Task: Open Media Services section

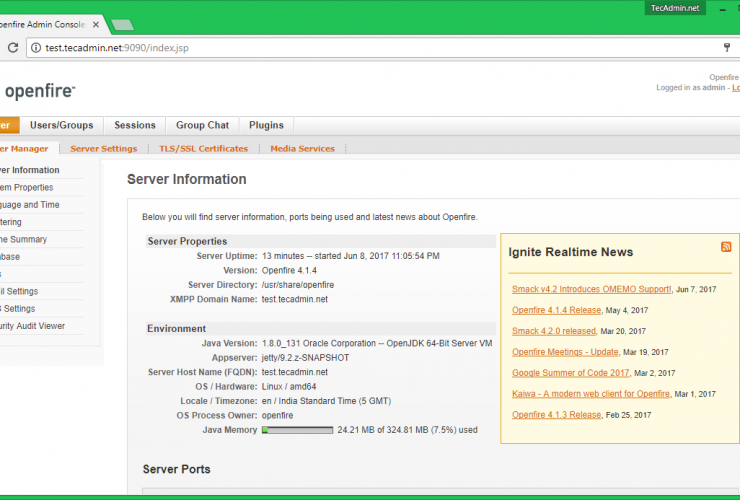Action: (x=302, y=149)
